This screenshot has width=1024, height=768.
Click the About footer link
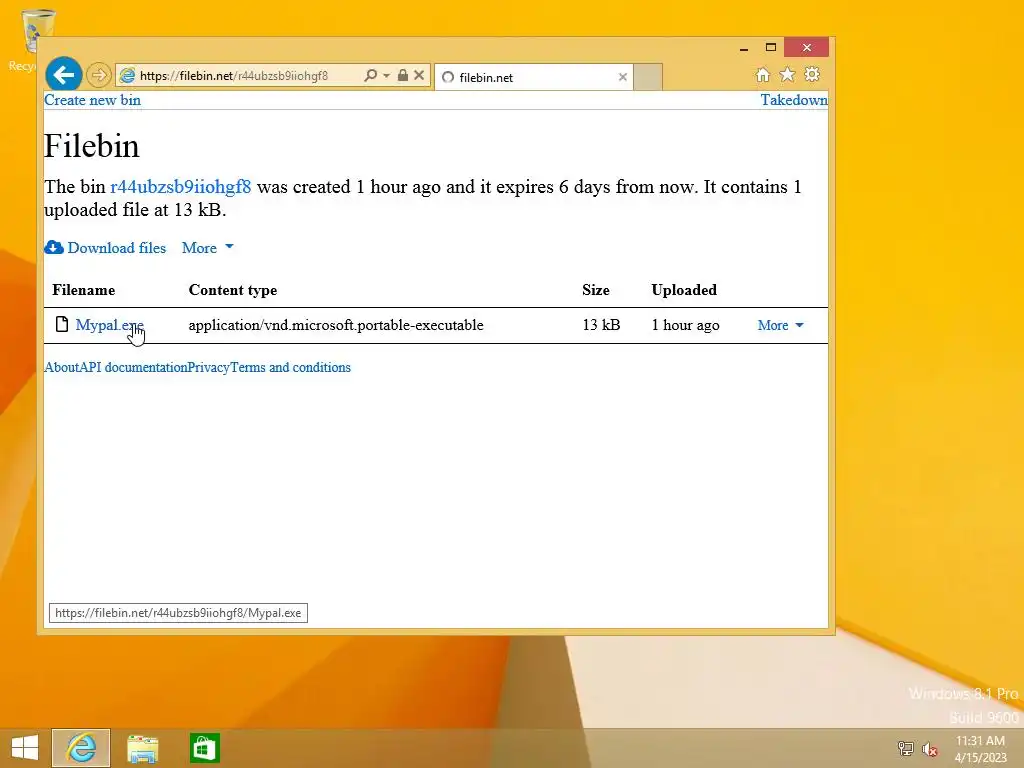pos(61,367)
